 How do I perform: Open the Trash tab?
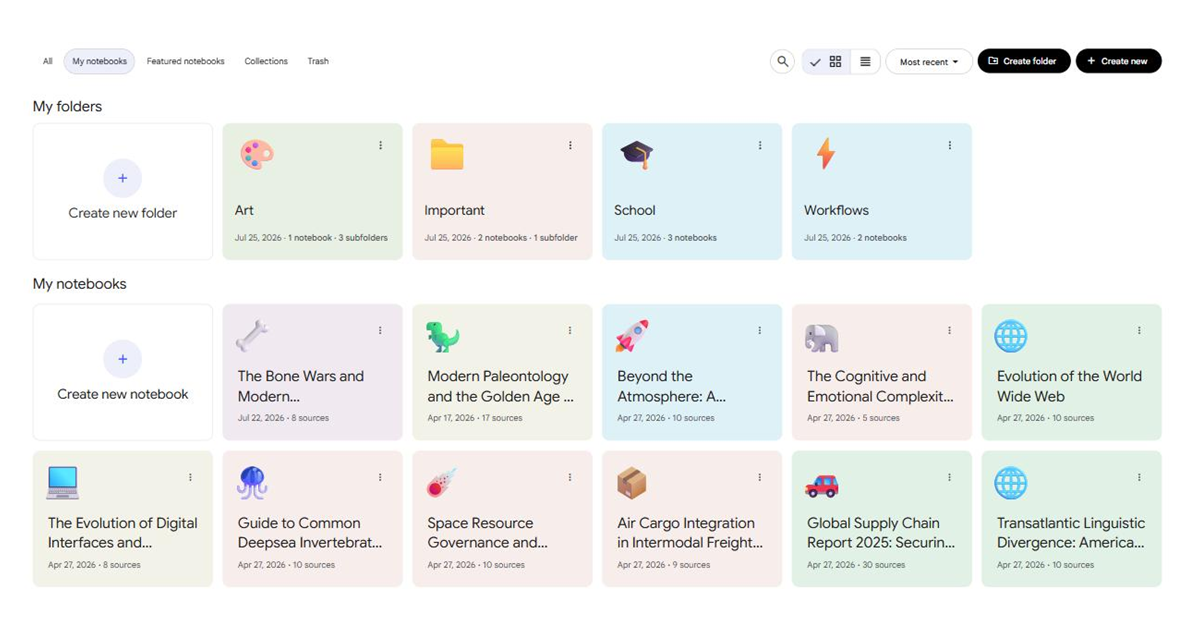coord(318,61)
